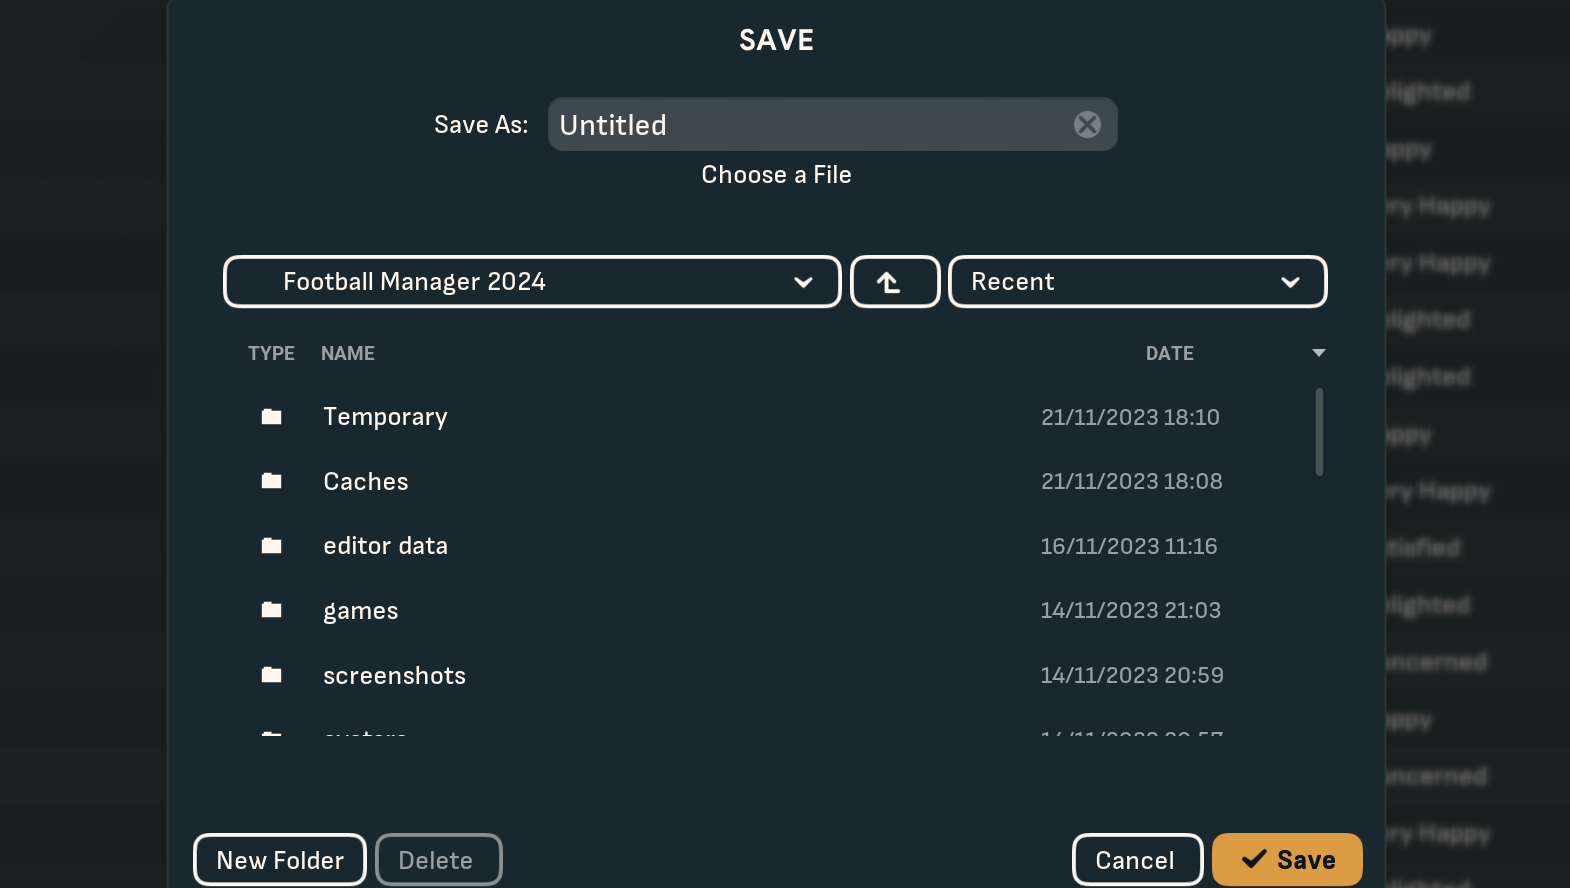The image size is (1570, 888).
Task: Select the editor data folder icon
Action: 271,546
